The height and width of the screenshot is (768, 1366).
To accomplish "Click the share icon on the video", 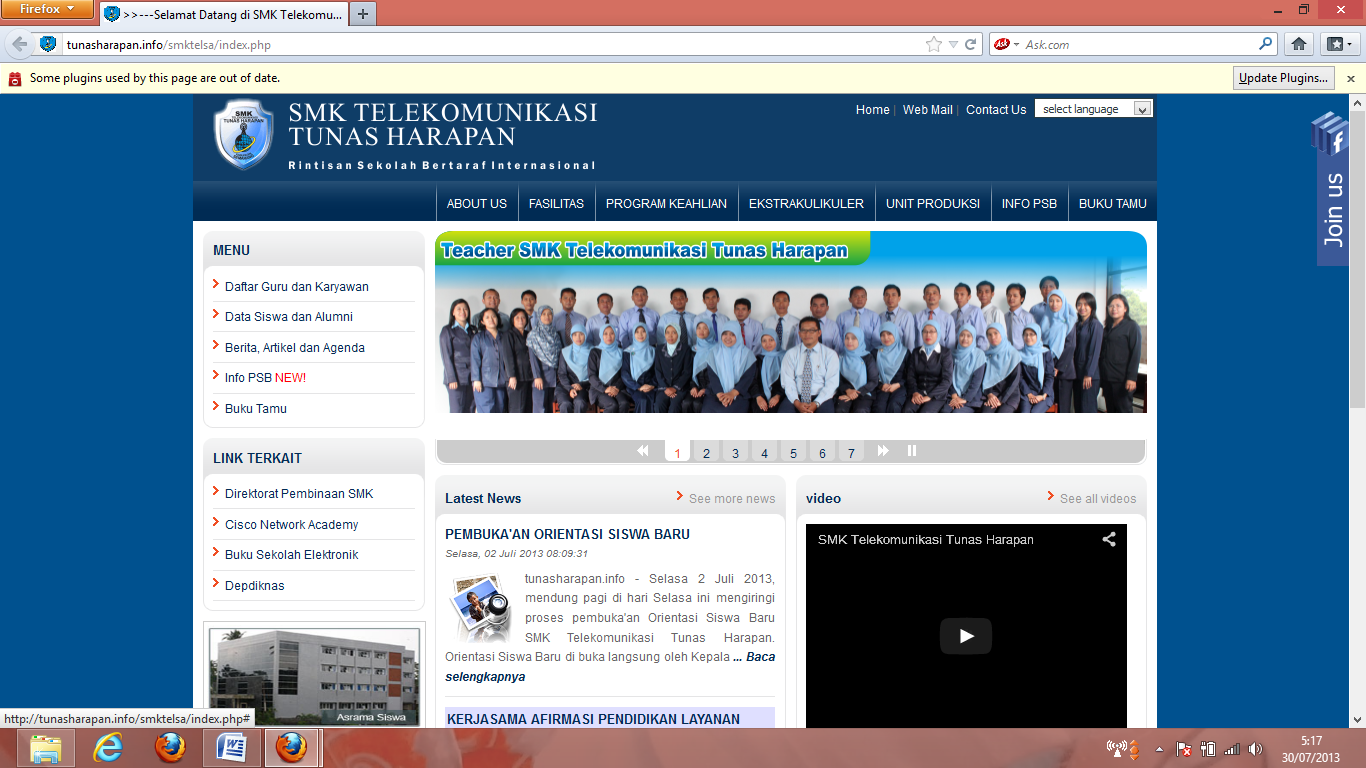I will (1108, 538).
